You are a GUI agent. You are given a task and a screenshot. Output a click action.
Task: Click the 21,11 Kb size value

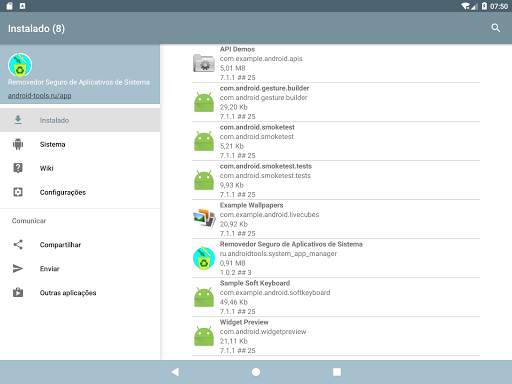click(x=234, y=341)
